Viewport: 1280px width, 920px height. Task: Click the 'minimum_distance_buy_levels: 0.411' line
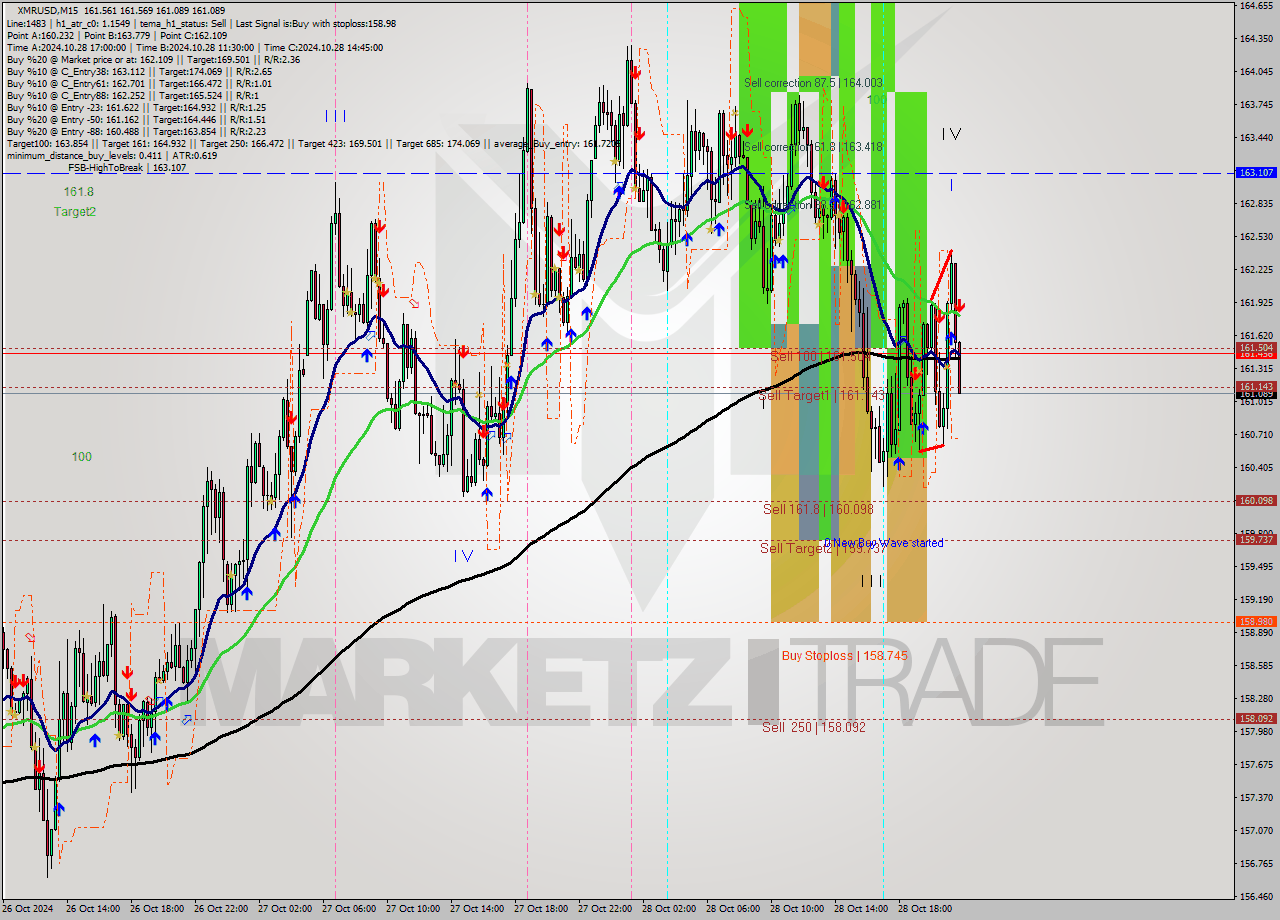pyautogui.click(x=111, y=155)
